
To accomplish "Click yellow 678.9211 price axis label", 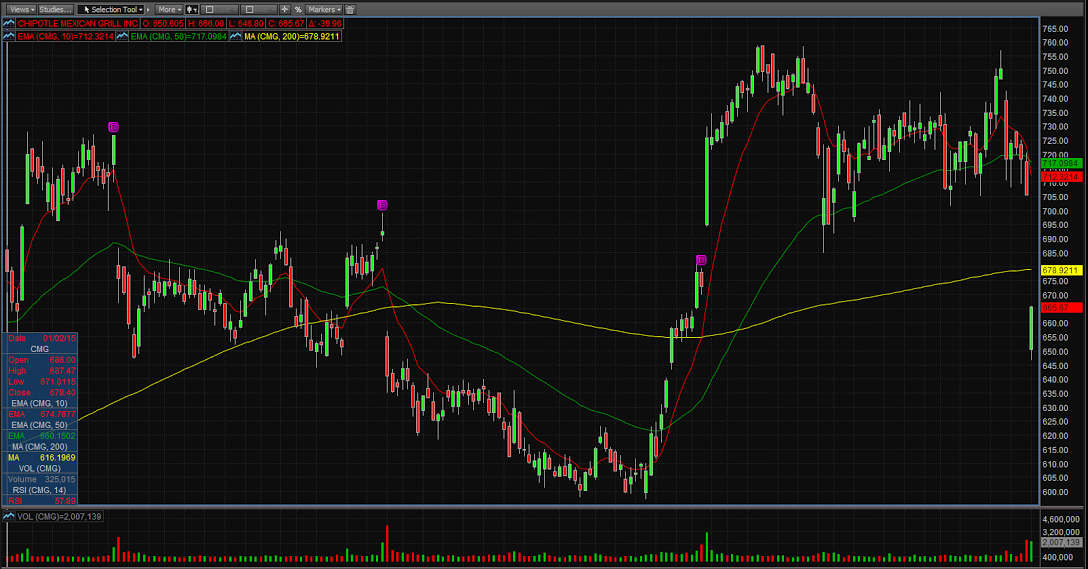I will coord(1061,270).
